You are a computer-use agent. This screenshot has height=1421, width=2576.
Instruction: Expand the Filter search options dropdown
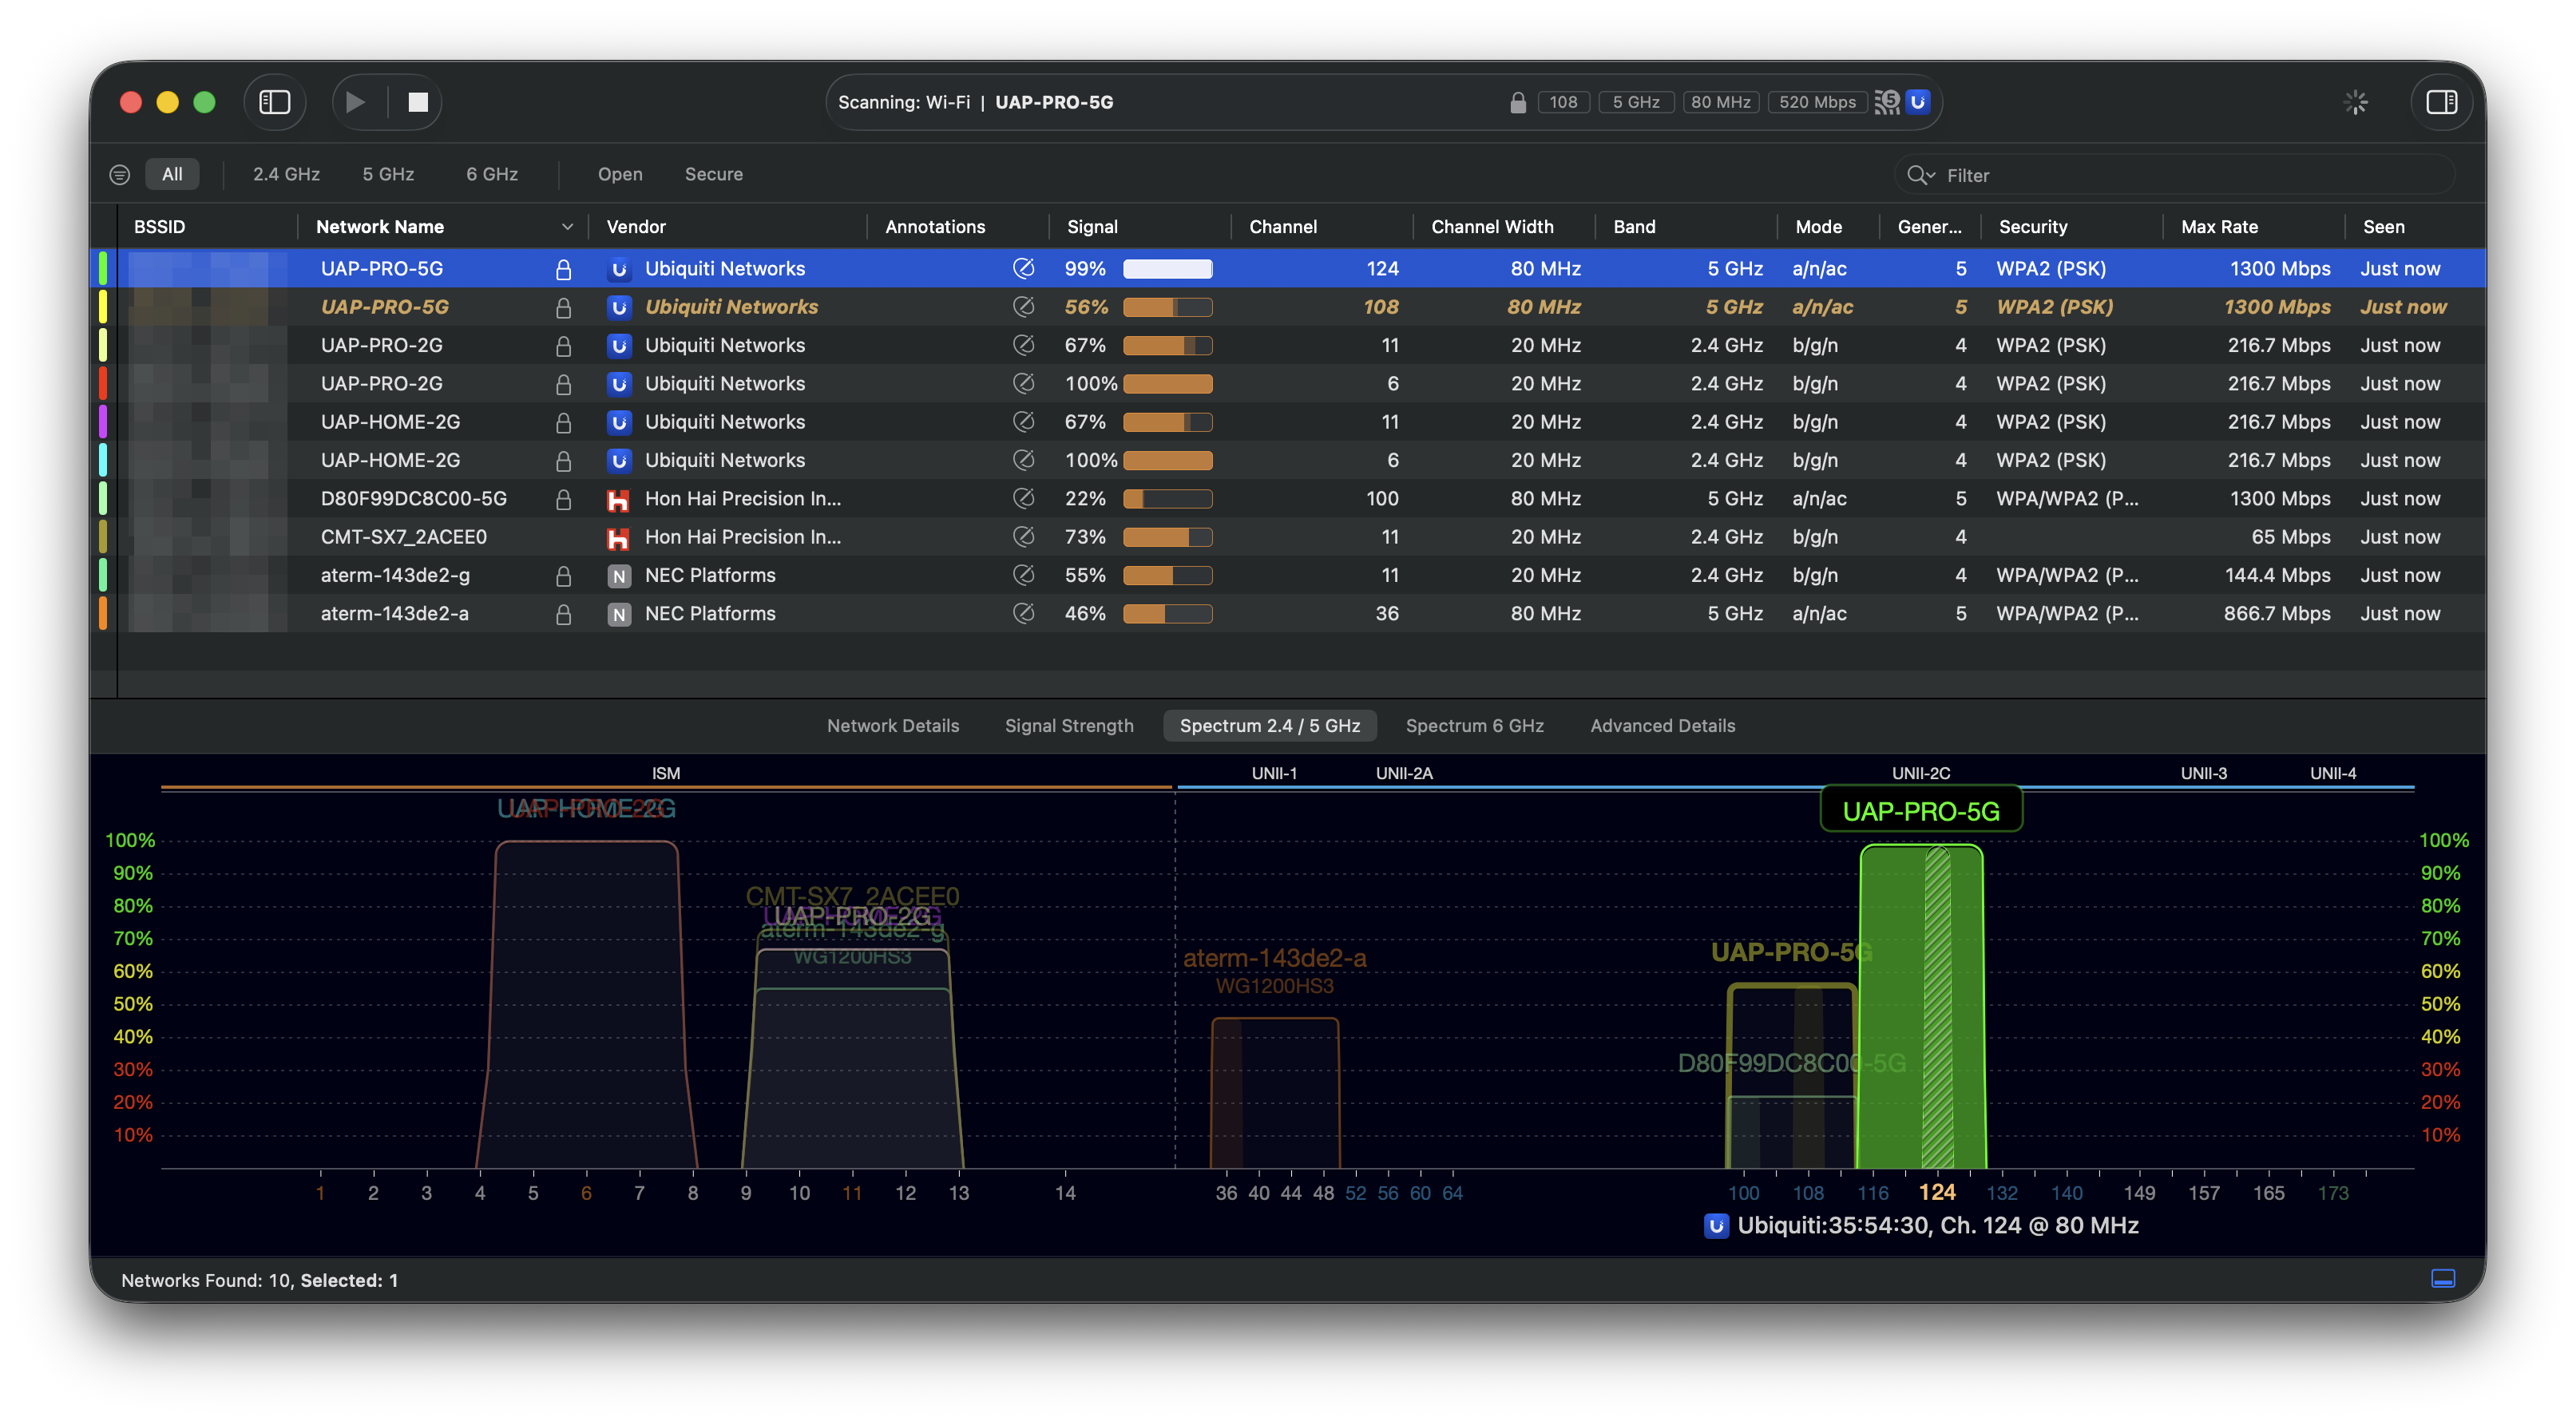point(1920,175)
